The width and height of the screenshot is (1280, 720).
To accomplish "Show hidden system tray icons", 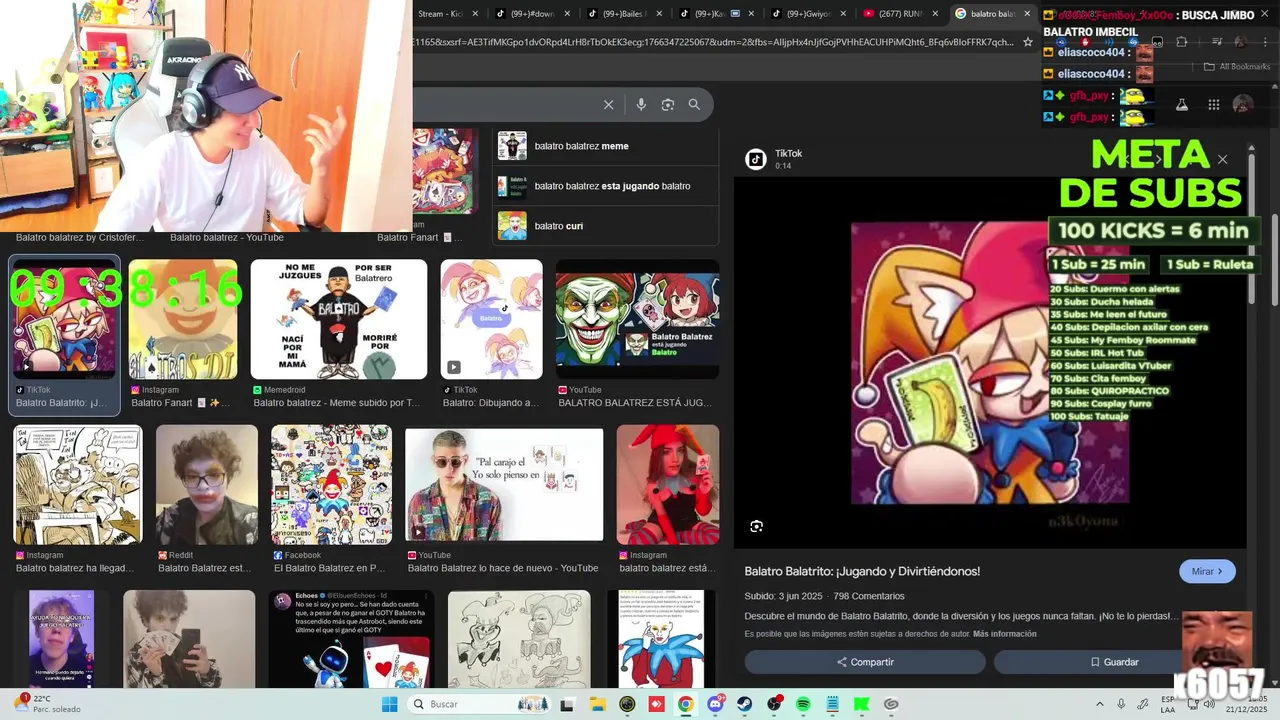I will 1100,704.
